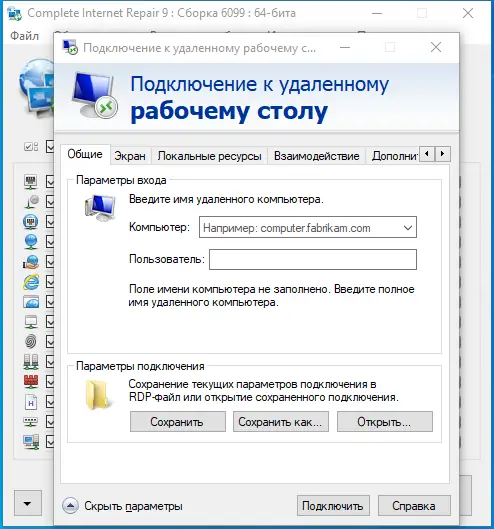
Task: Click the window with globe icon in repair list
Action: click(31, 302)
